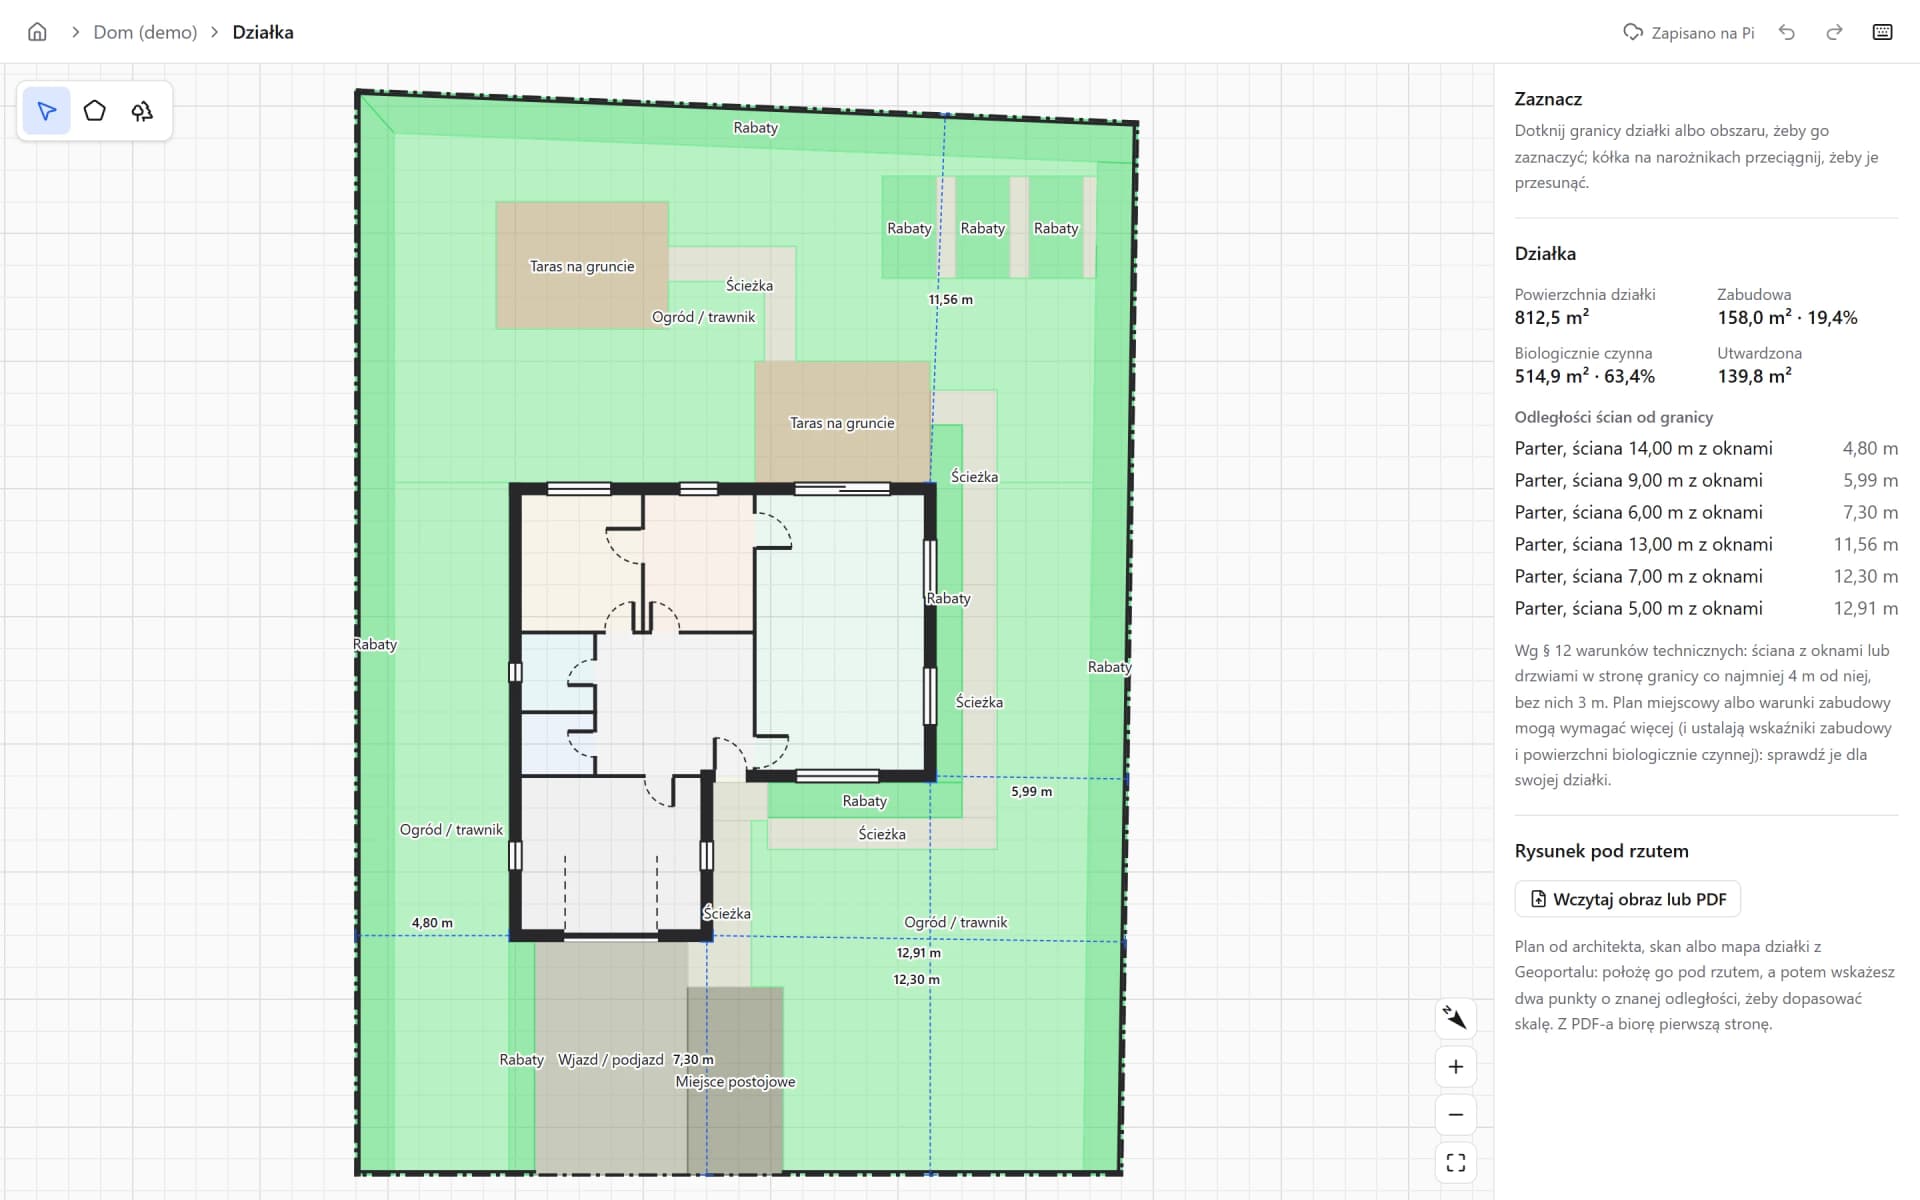Select row Parter, ściana 5,00 m z oknami
This screenshot has width=1920, height=1200.
tap(1706, 608)
